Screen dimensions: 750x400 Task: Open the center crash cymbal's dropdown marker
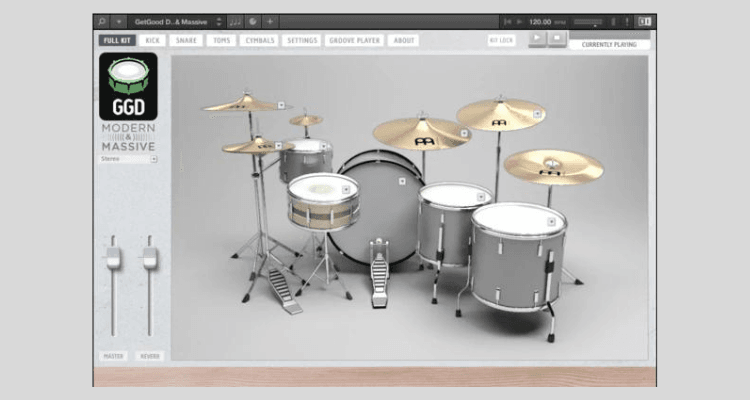click(x=463, y=133)
